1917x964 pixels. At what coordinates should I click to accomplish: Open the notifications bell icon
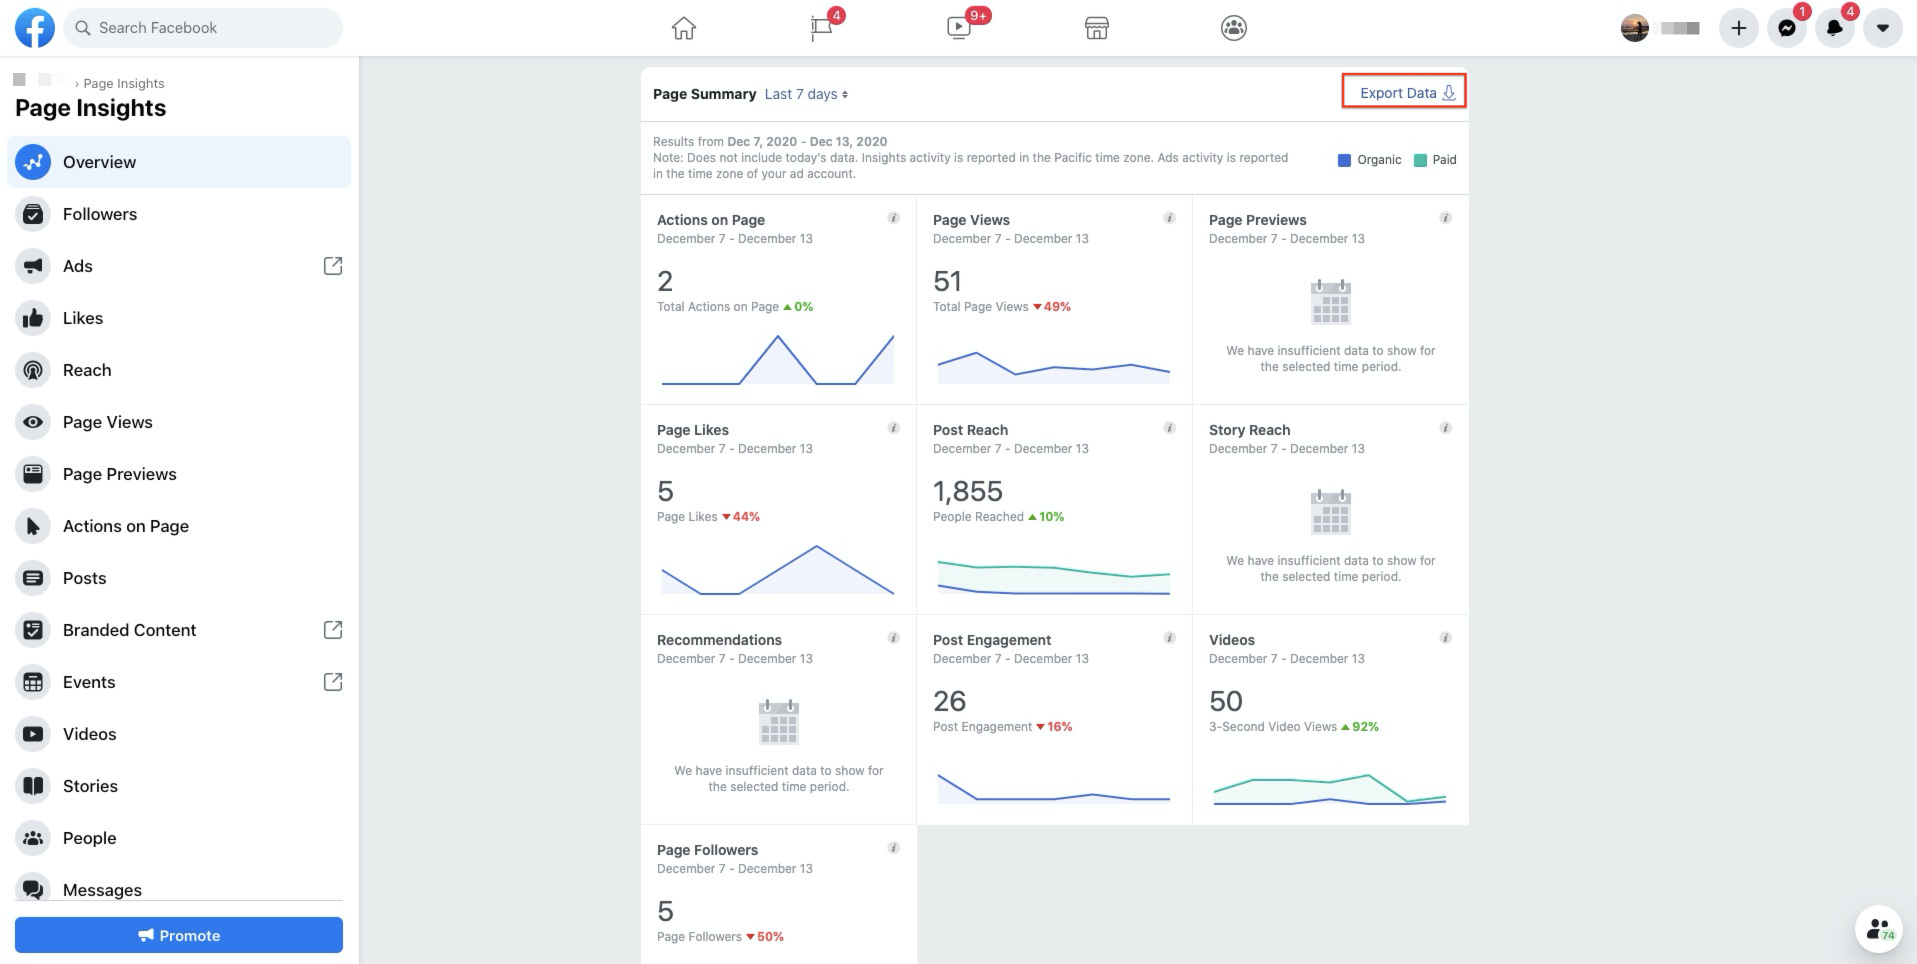(1835, 28)
